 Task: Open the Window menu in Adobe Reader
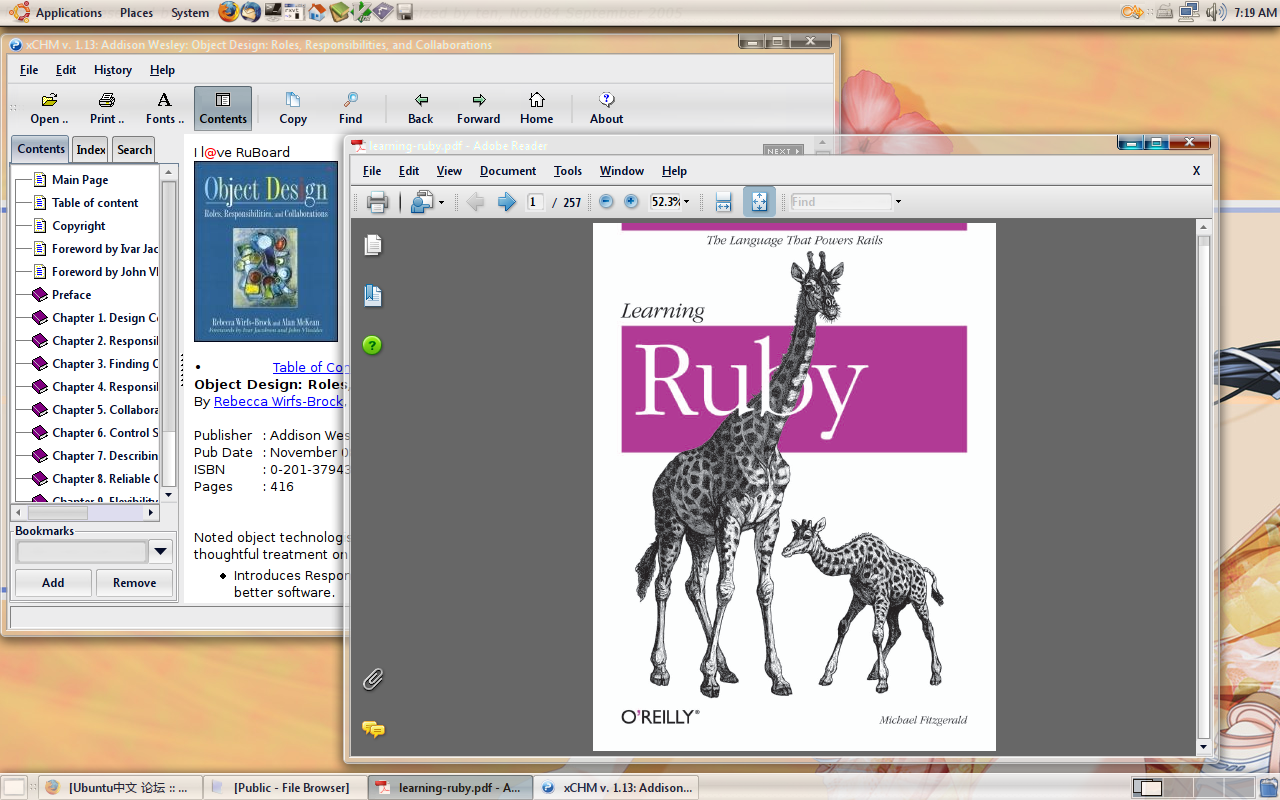(622, 171)
